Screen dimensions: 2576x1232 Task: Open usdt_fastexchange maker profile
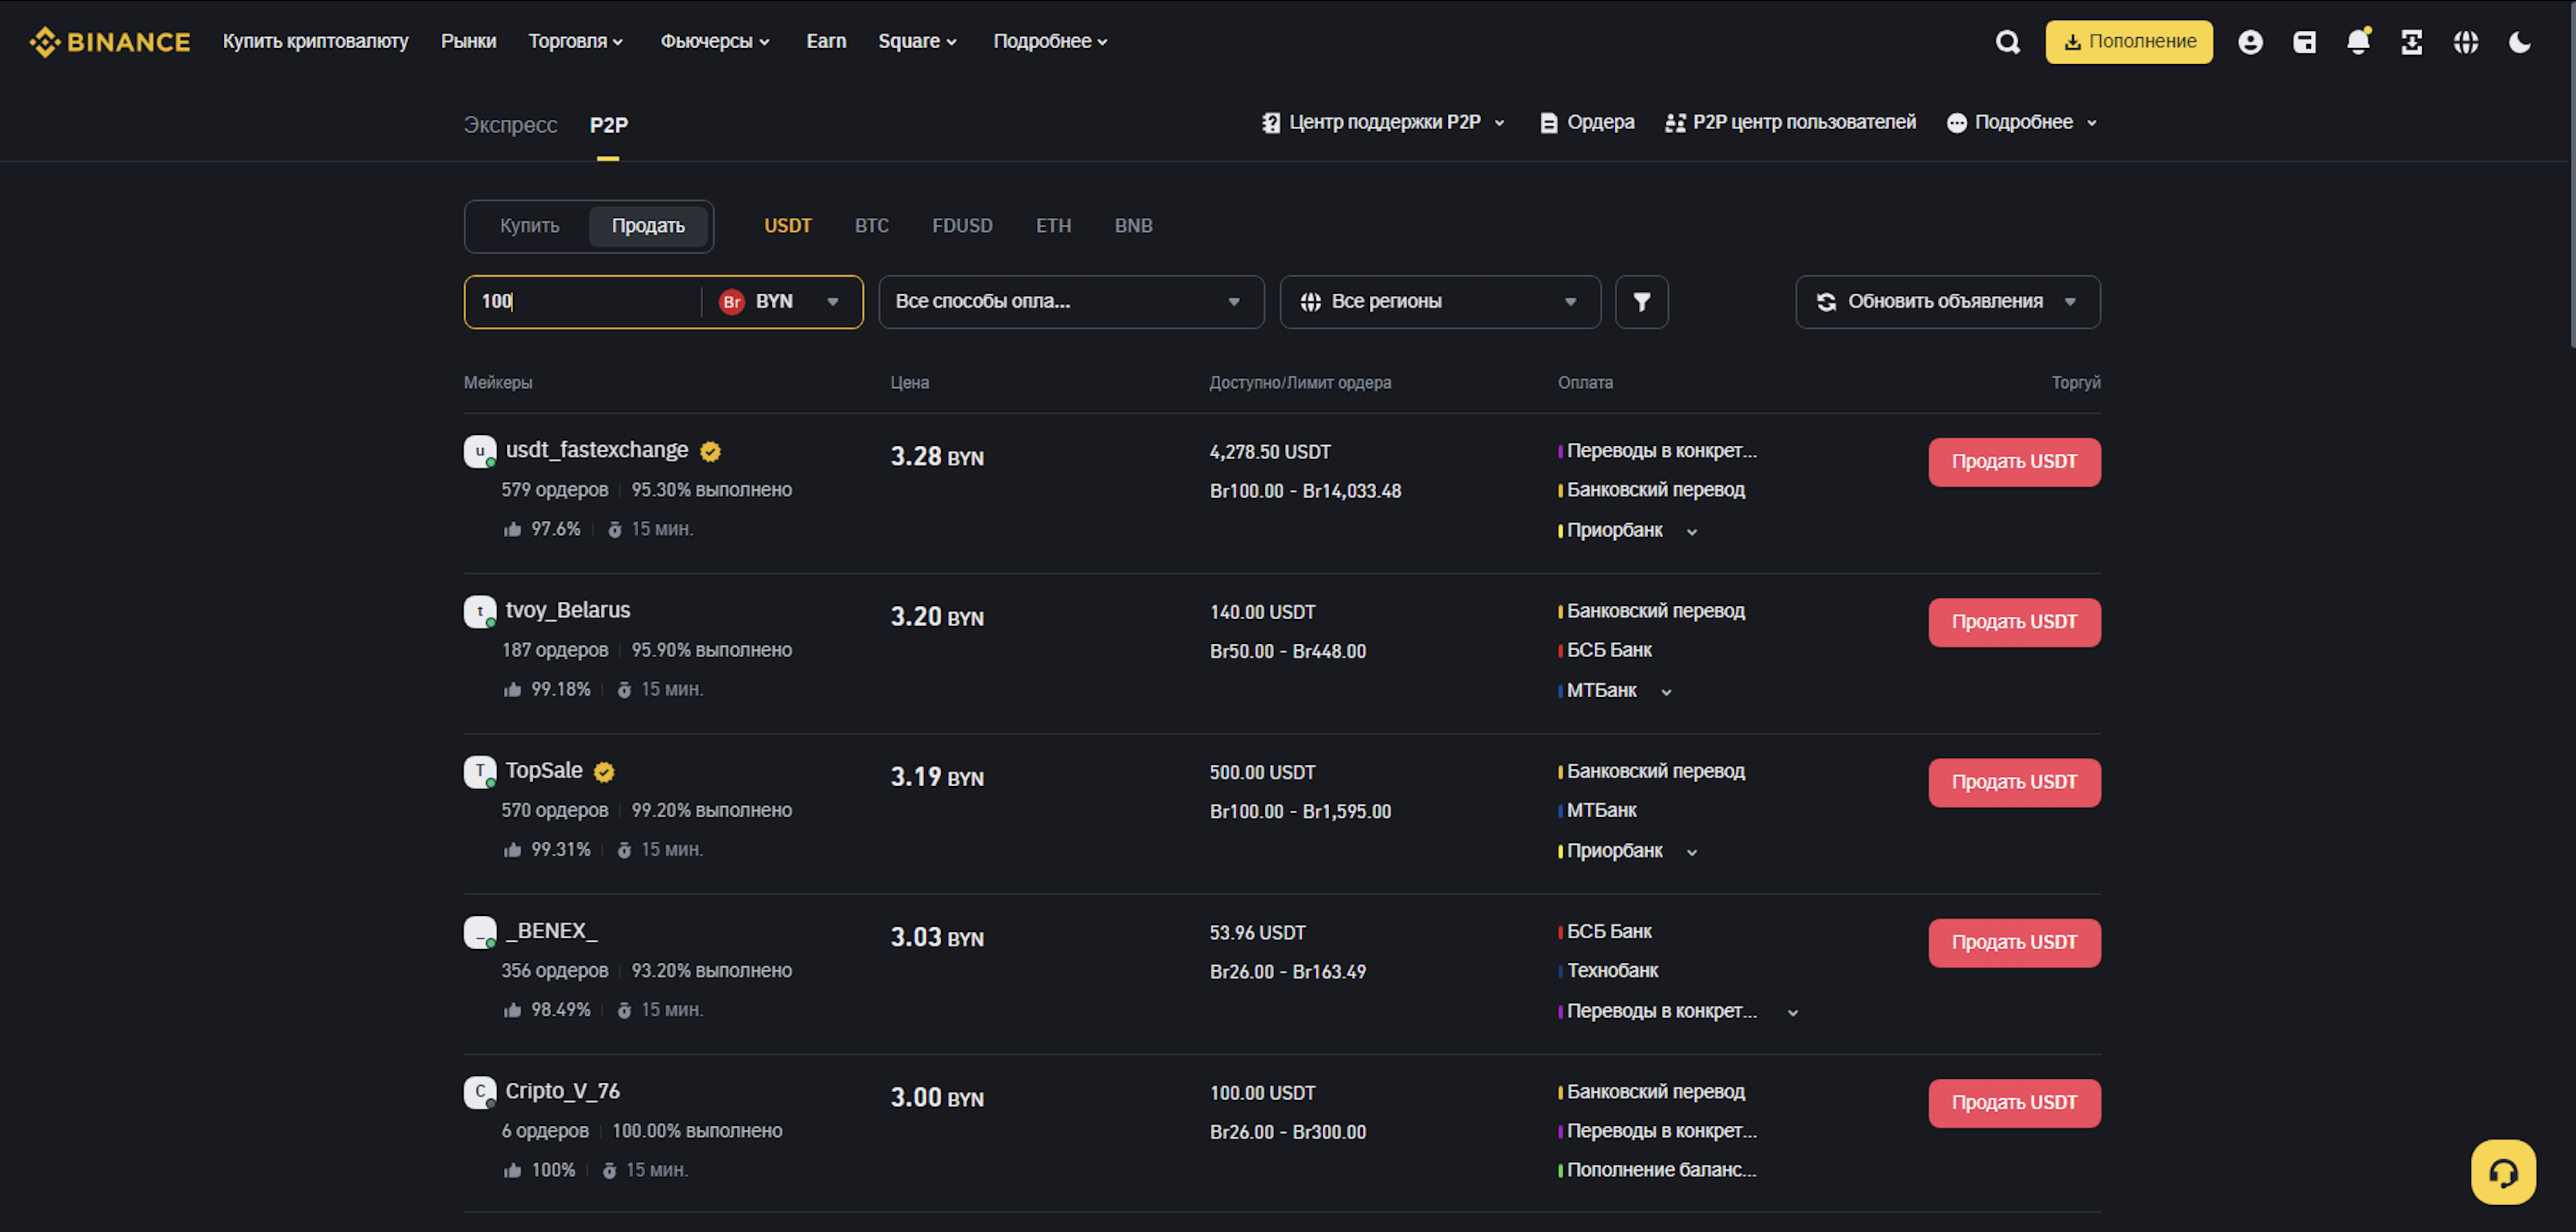click(597, 450)
